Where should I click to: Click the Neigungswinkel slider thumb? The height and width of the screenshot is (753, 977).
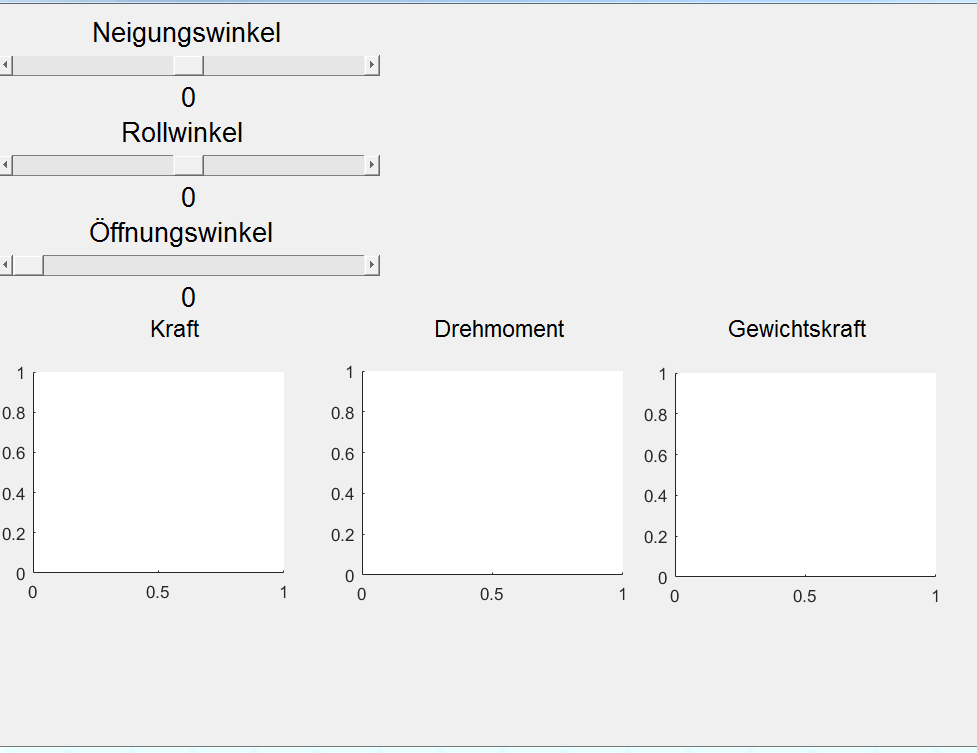click(188, 66)
